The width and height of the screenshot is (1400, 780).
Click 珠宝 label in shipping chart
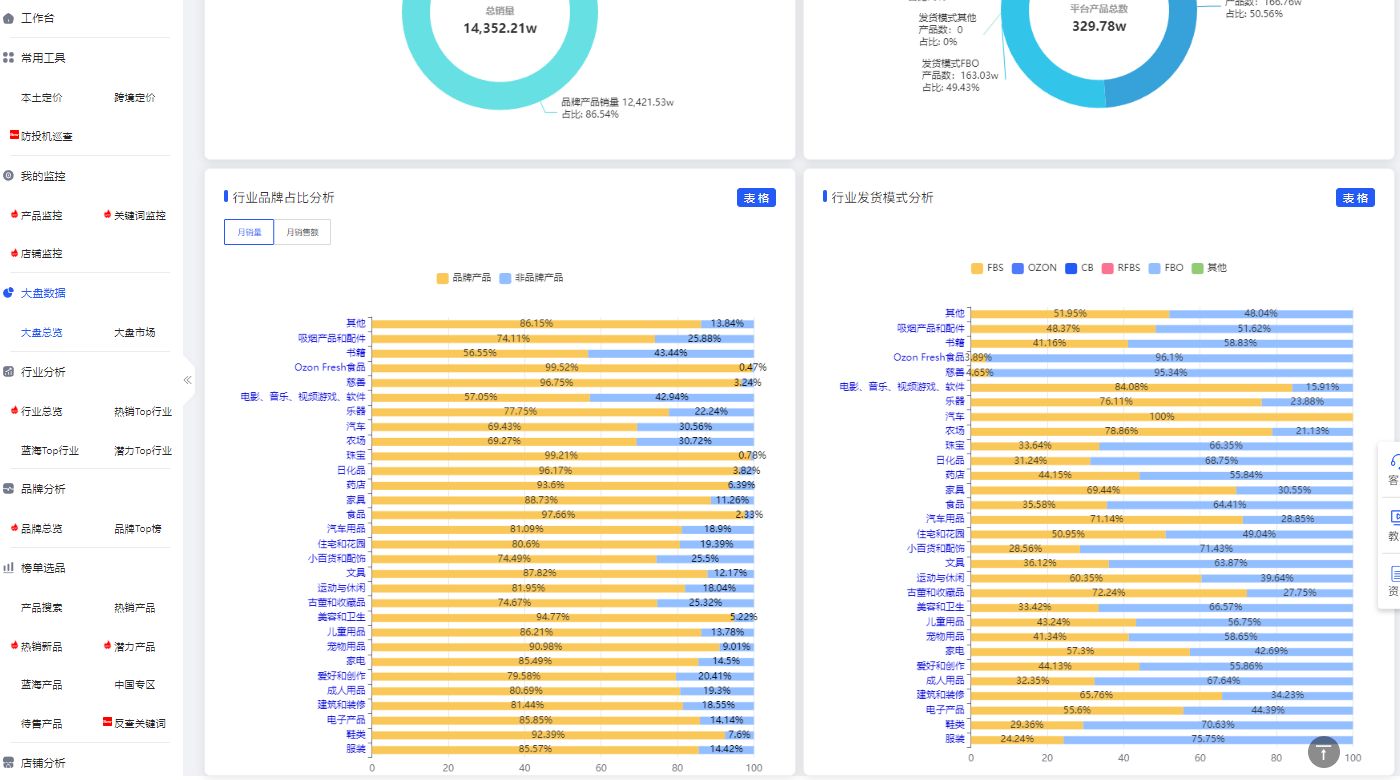(955, 445)
